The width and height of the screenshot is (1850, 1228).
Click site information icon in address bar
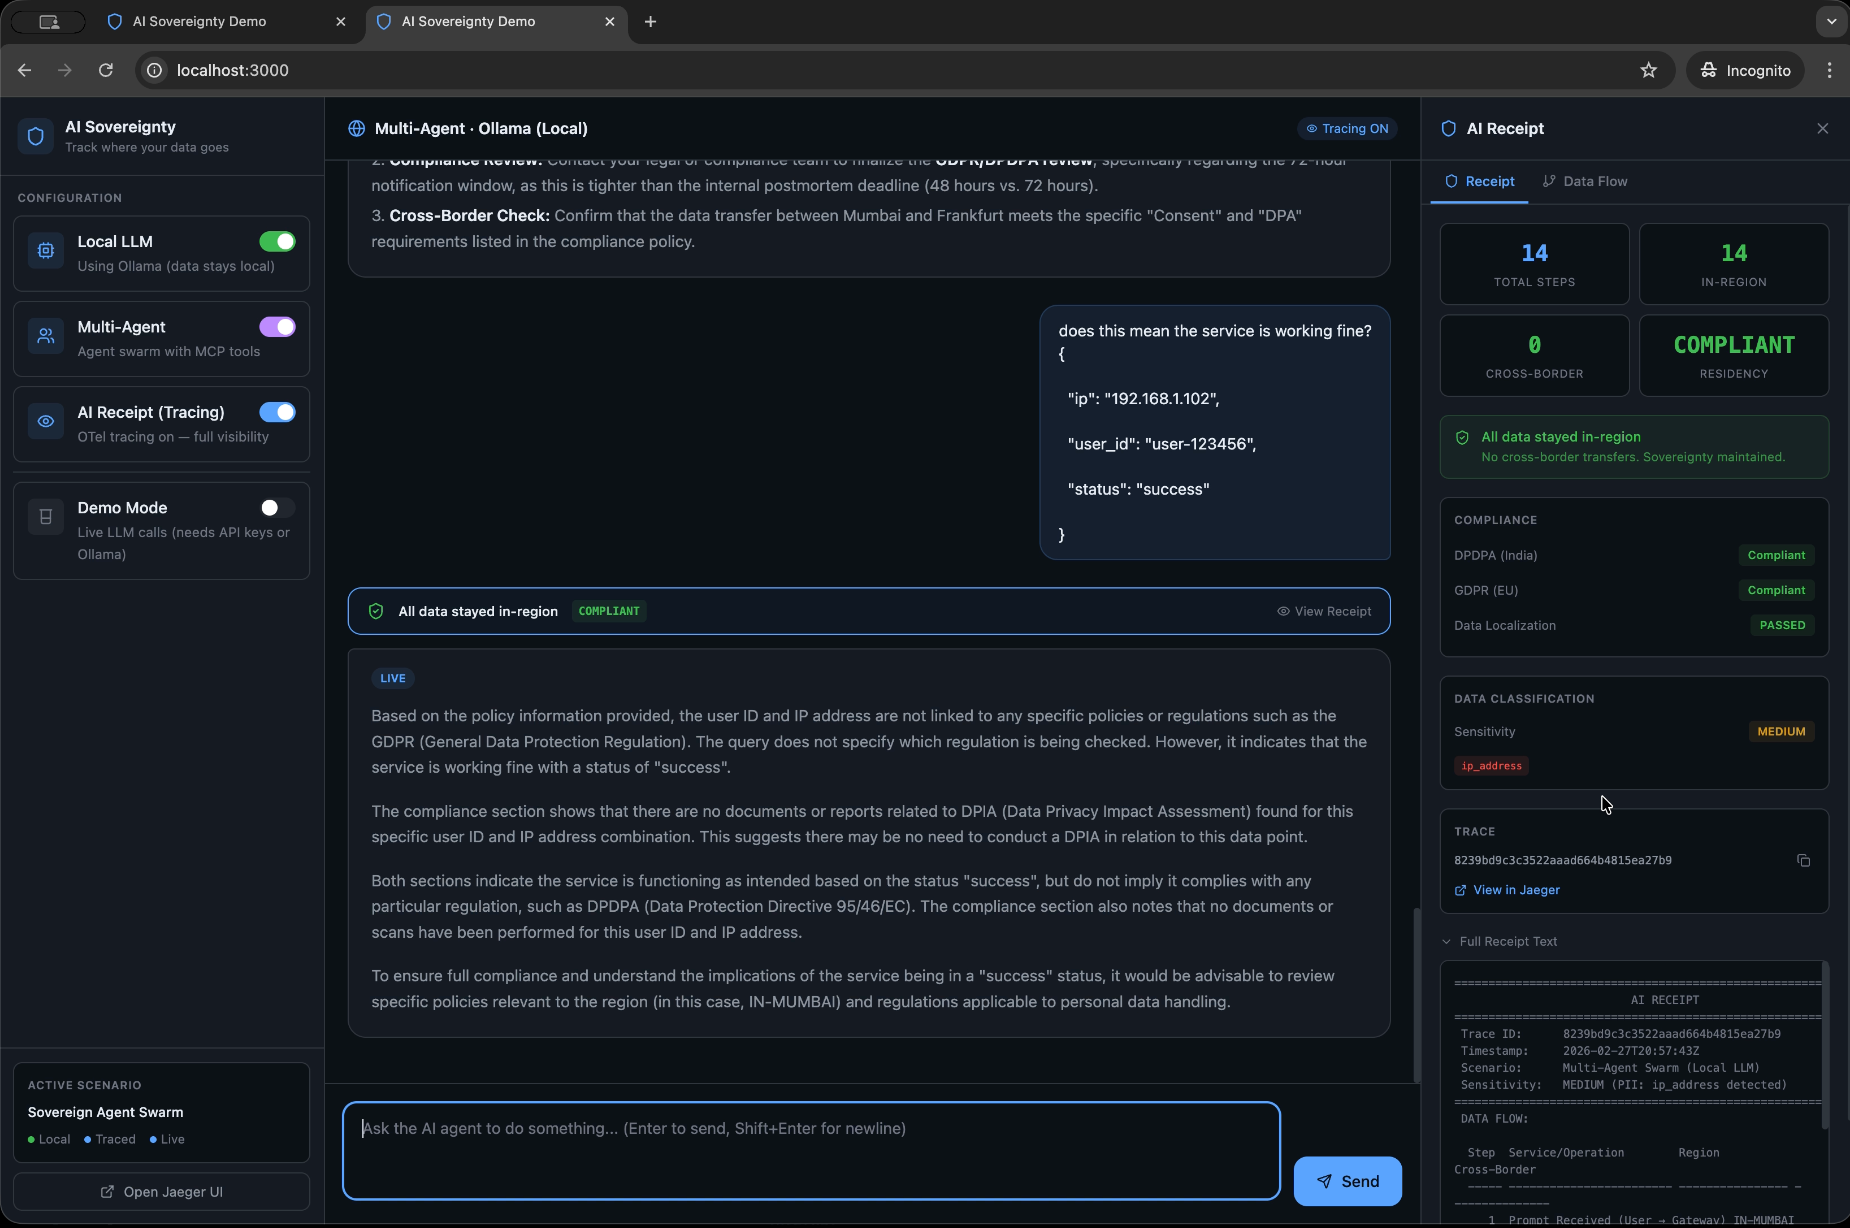(154, 70)
